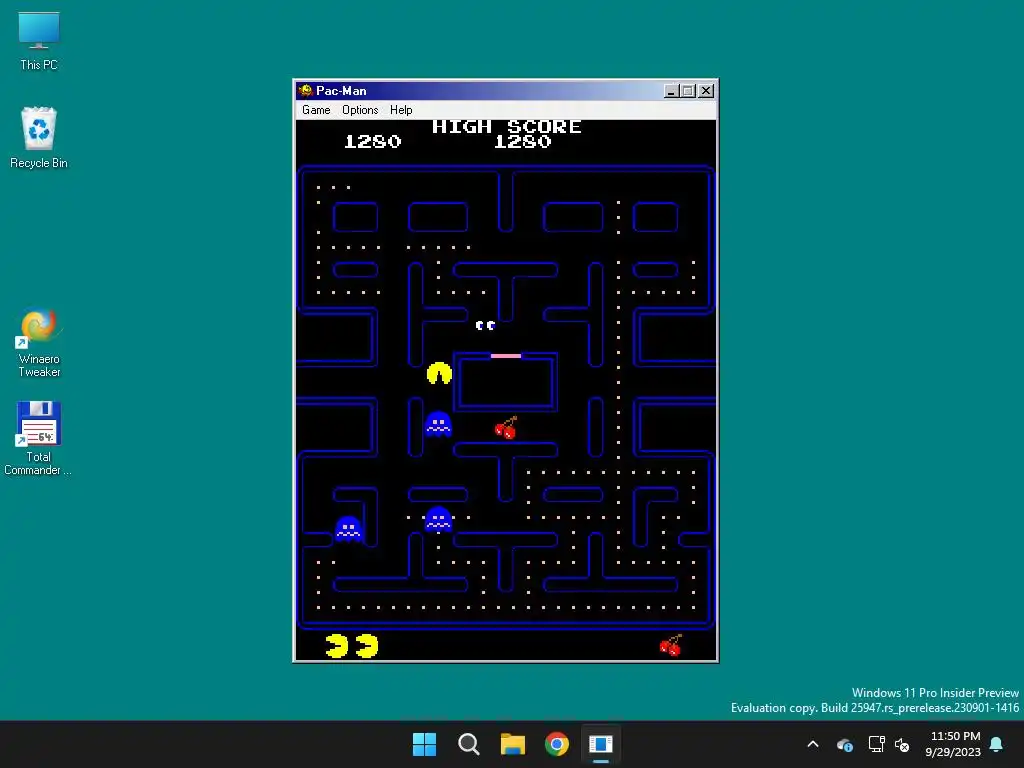Click the blue ghost beside the cherry
This screenshot has height=768, width=1024.
point(438,424)
